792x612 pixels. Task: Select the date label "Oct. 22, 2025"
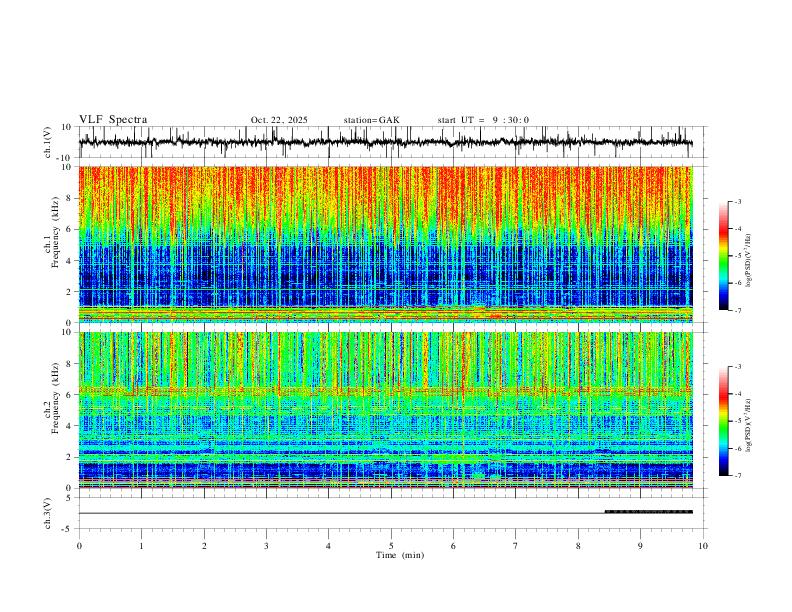[x=279, y=120]
